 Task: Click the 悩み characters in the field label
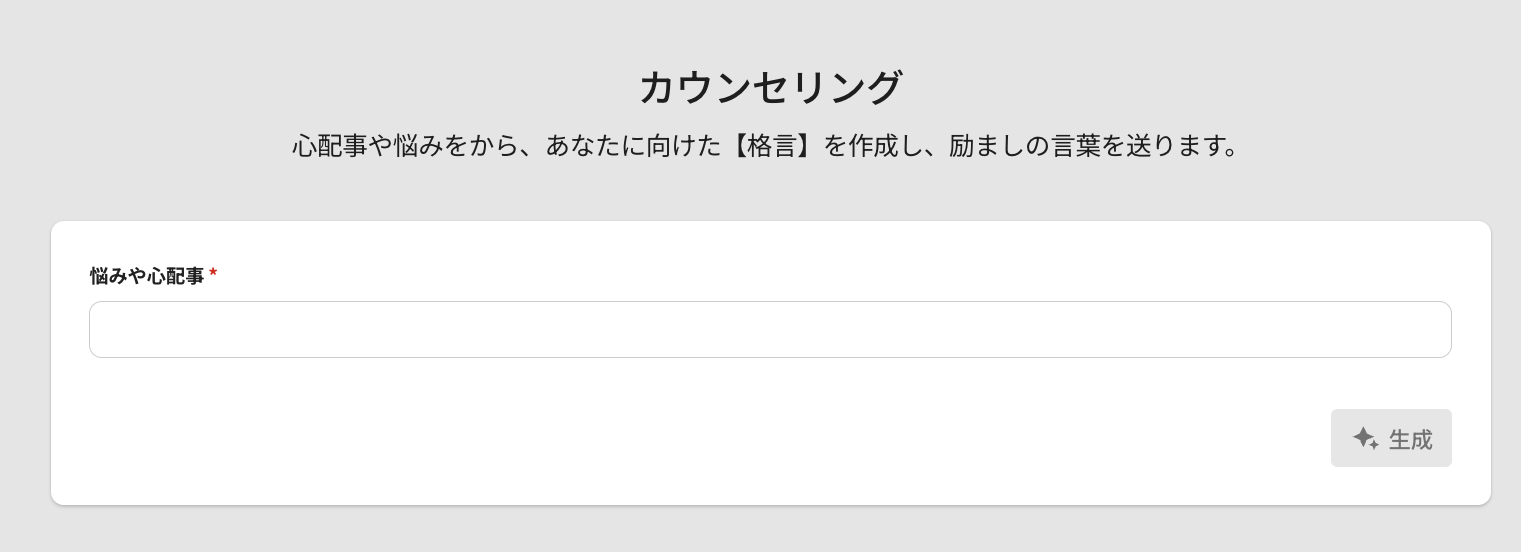[109, 276]
